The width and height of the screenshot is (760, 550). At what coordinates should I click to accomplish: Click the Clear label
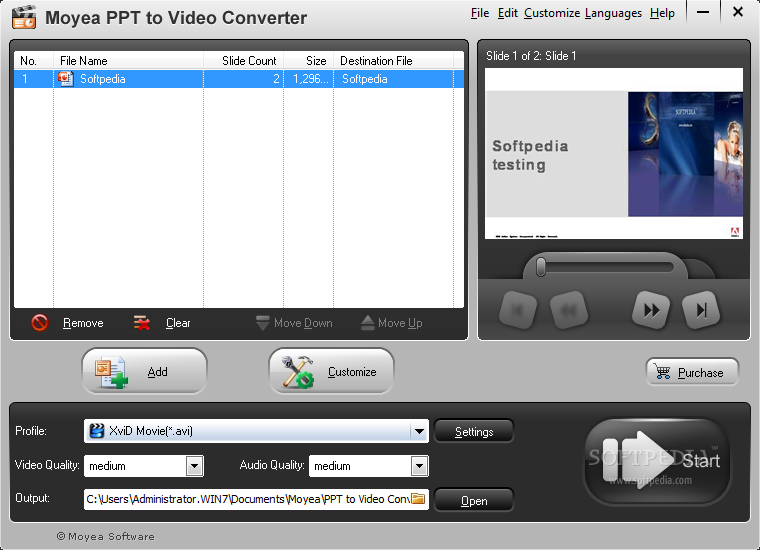pos(178,323)
